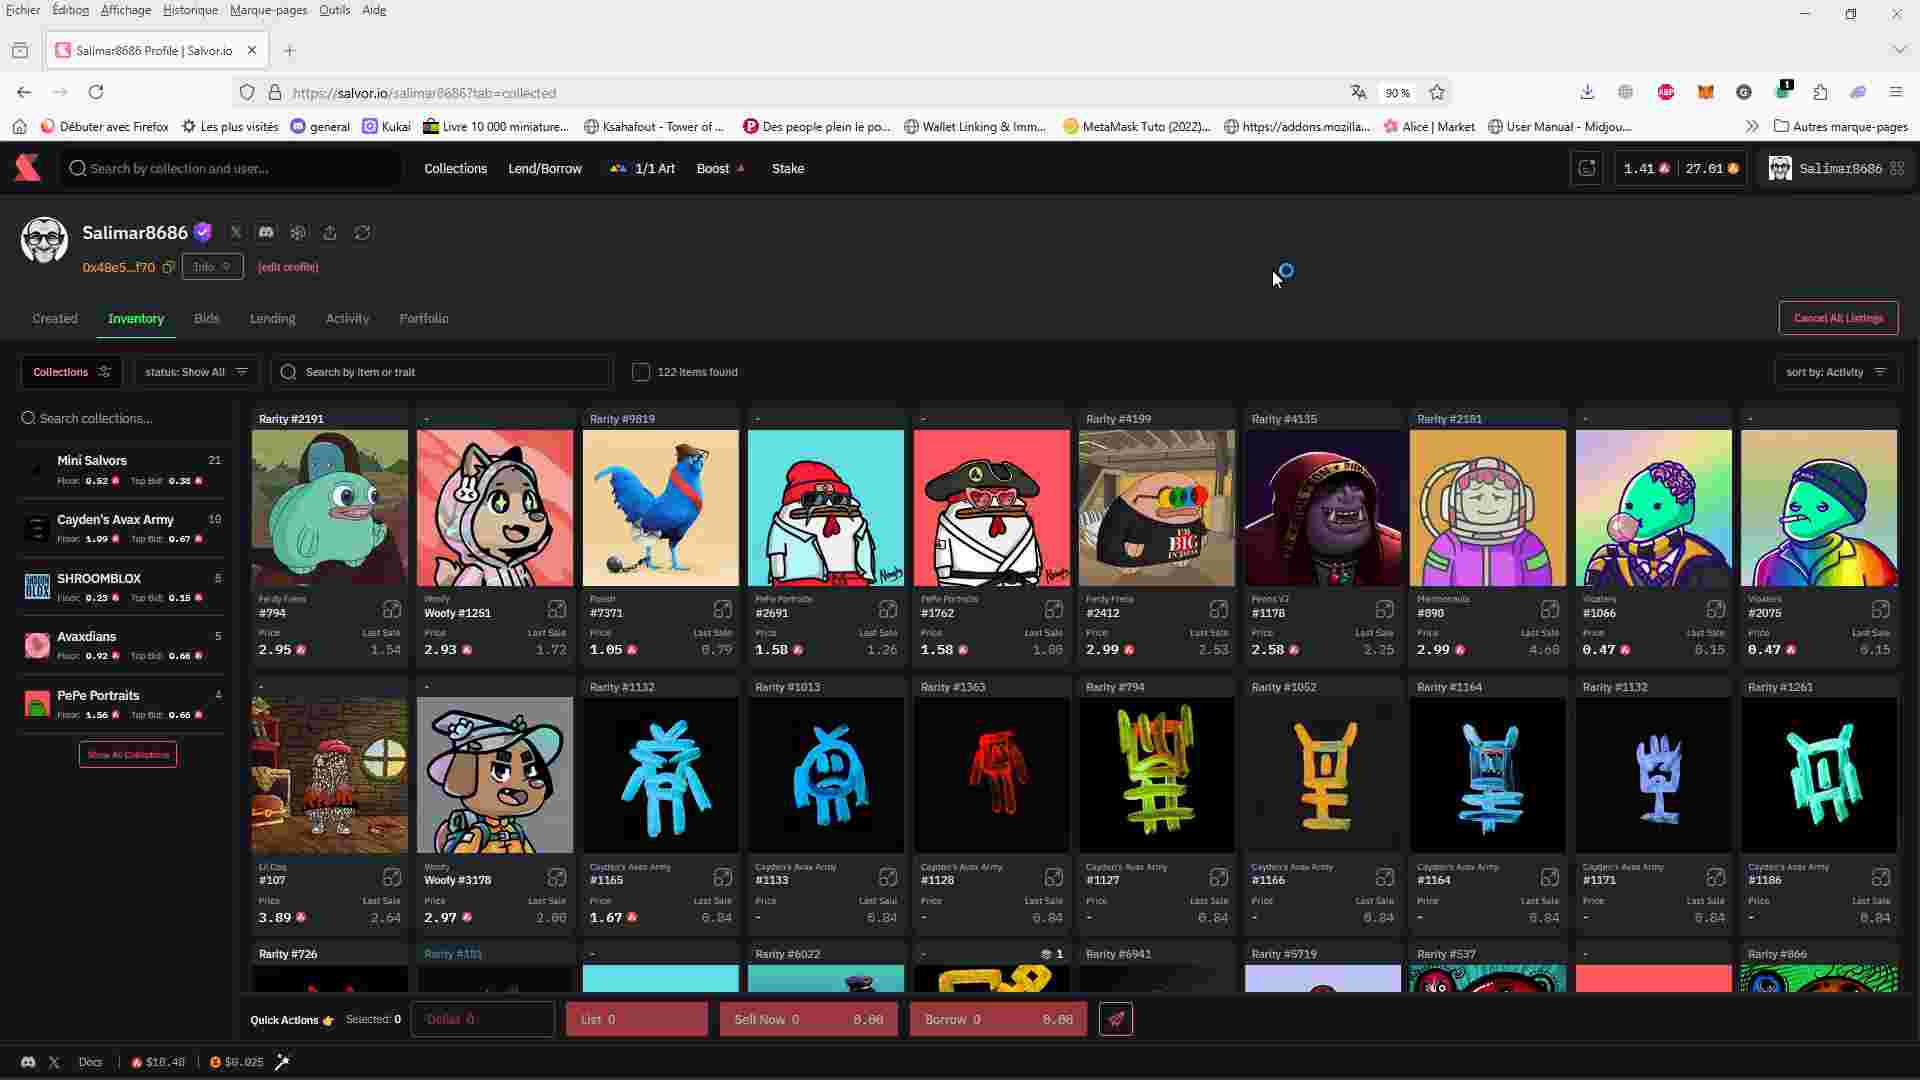Click the red rocket icon in Quick Actions
The image size is (1920, 1080).
point(1116,1019)
